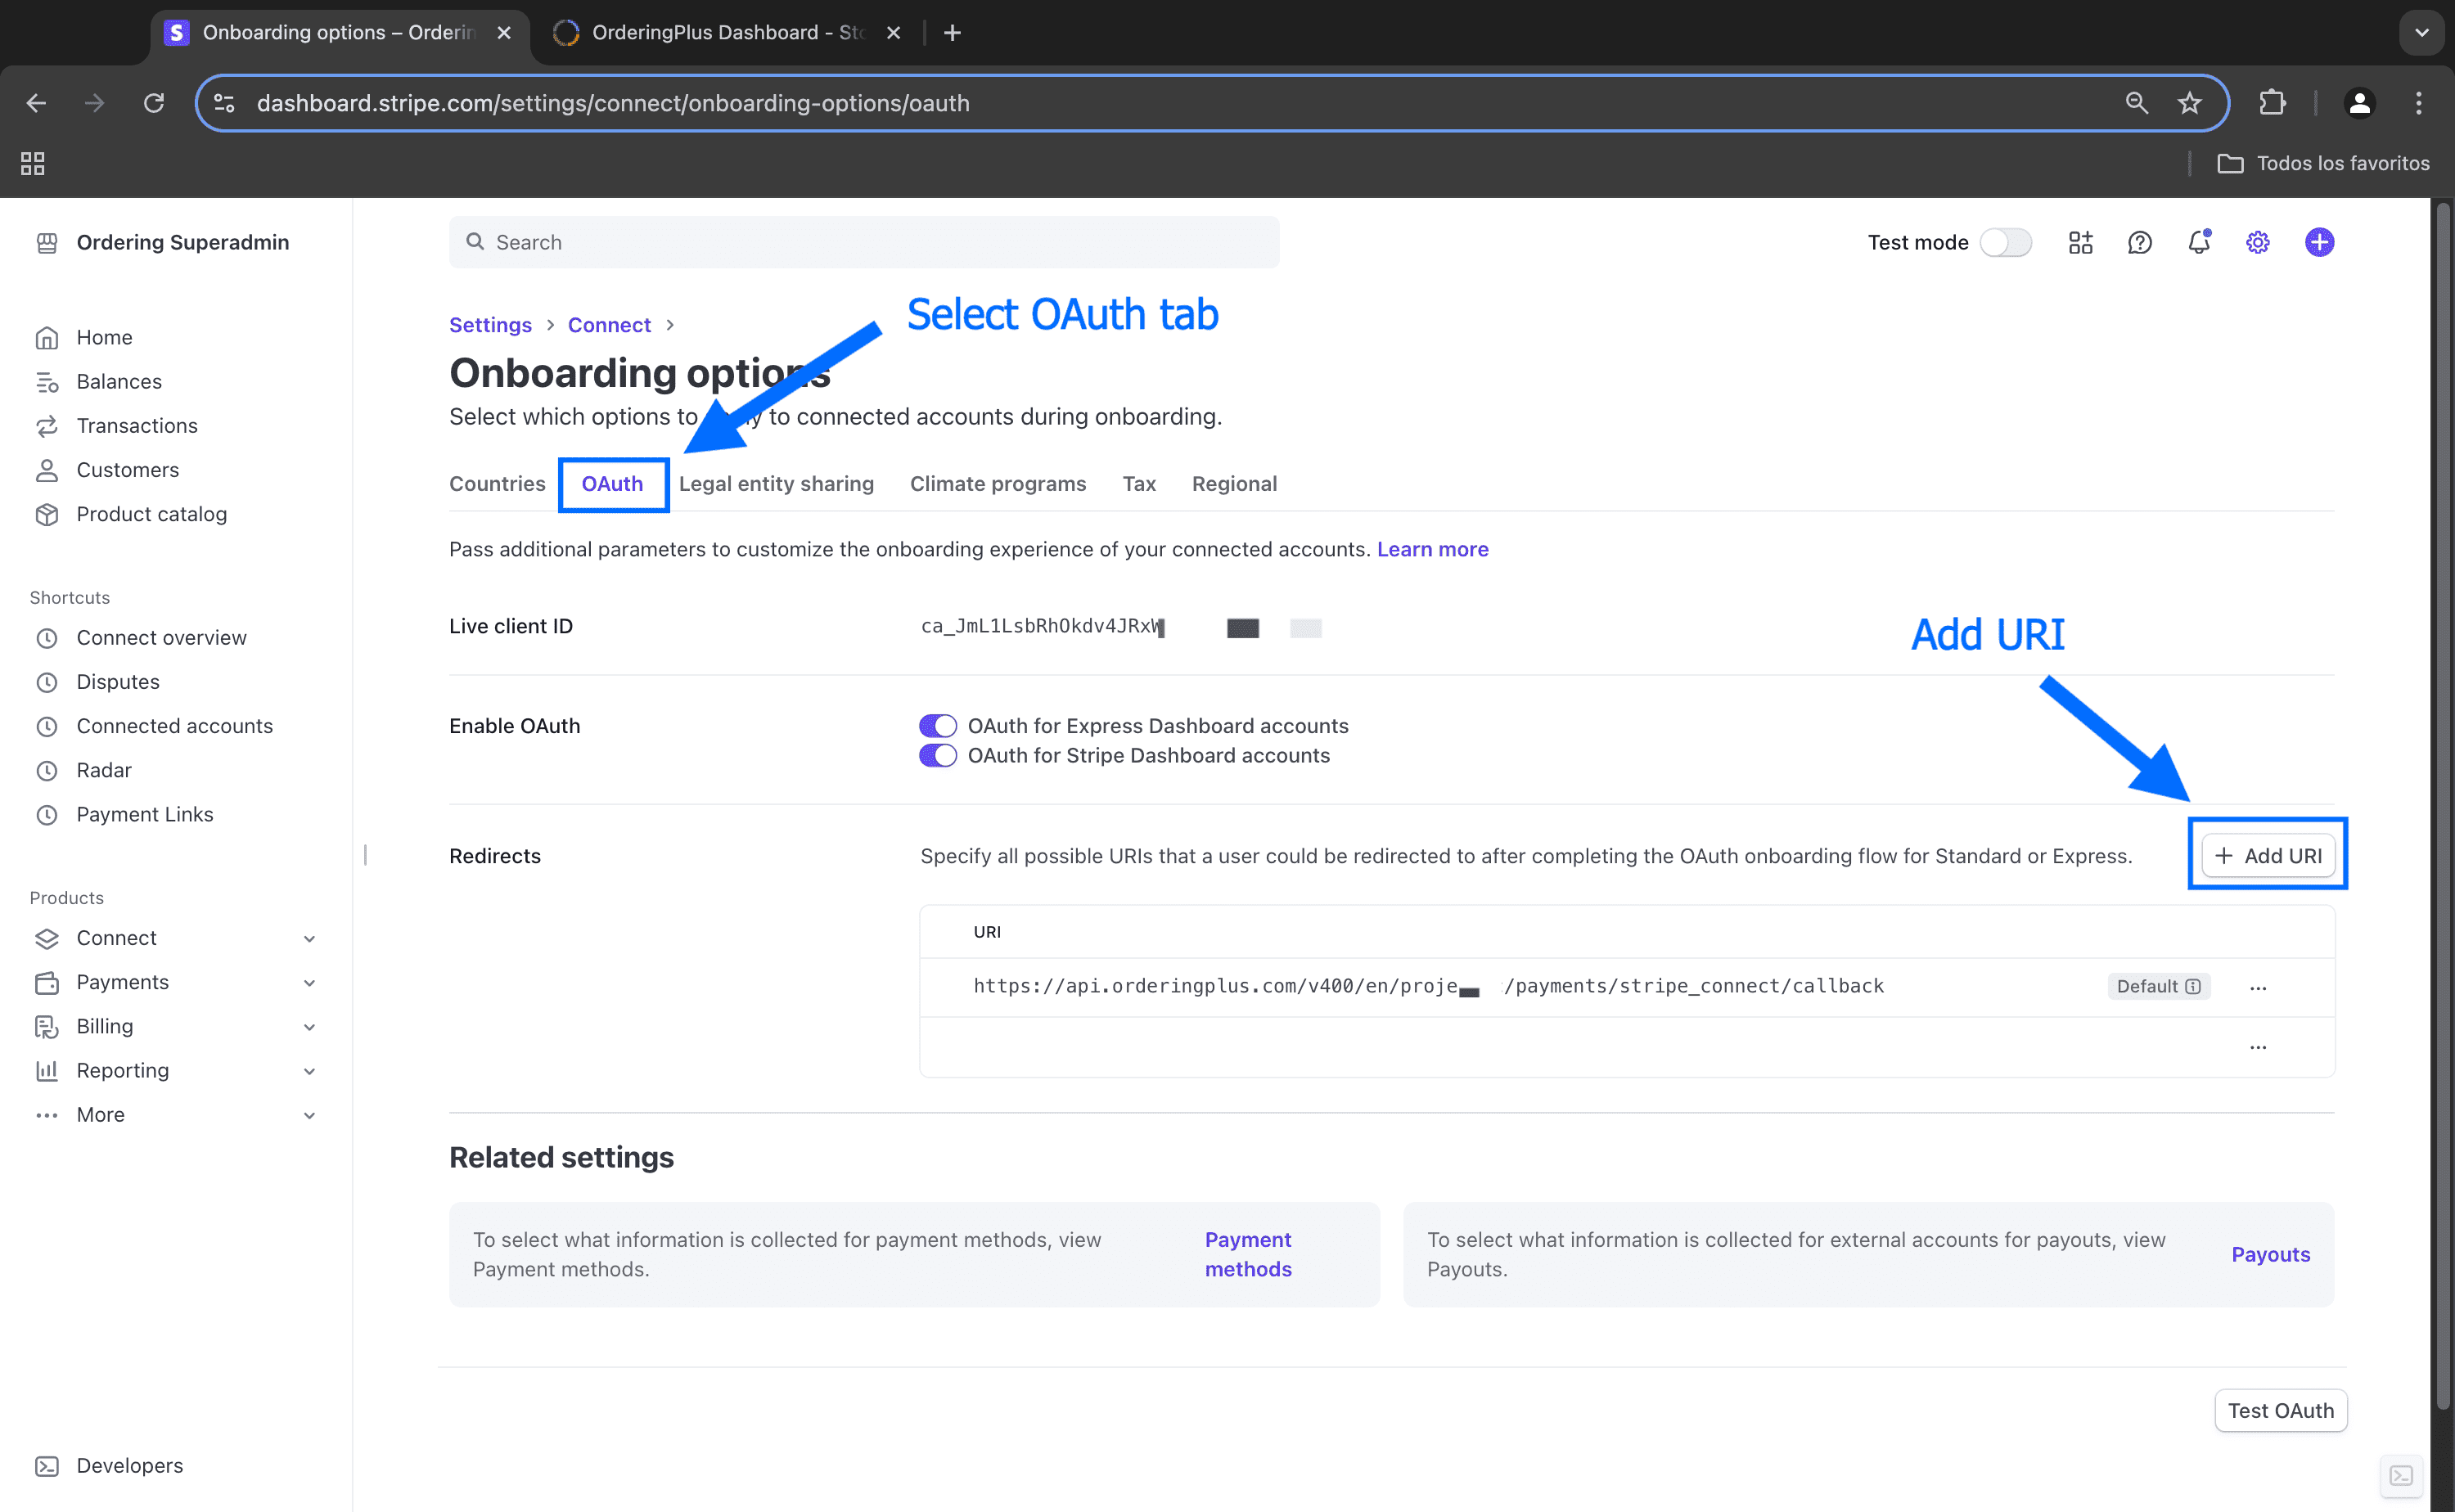2455x1512 pixels.
Task: Click the Default badge on the callback URI
Action: coord(2158,986)
